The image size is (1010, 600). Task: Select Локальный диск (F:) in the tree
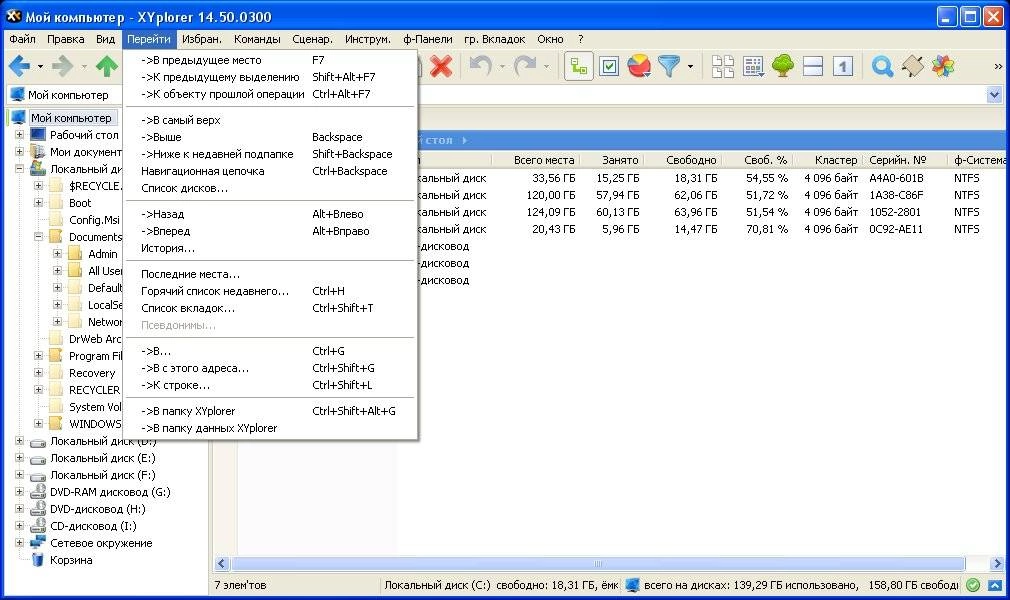pyautogui.click(x=102, y=475)
